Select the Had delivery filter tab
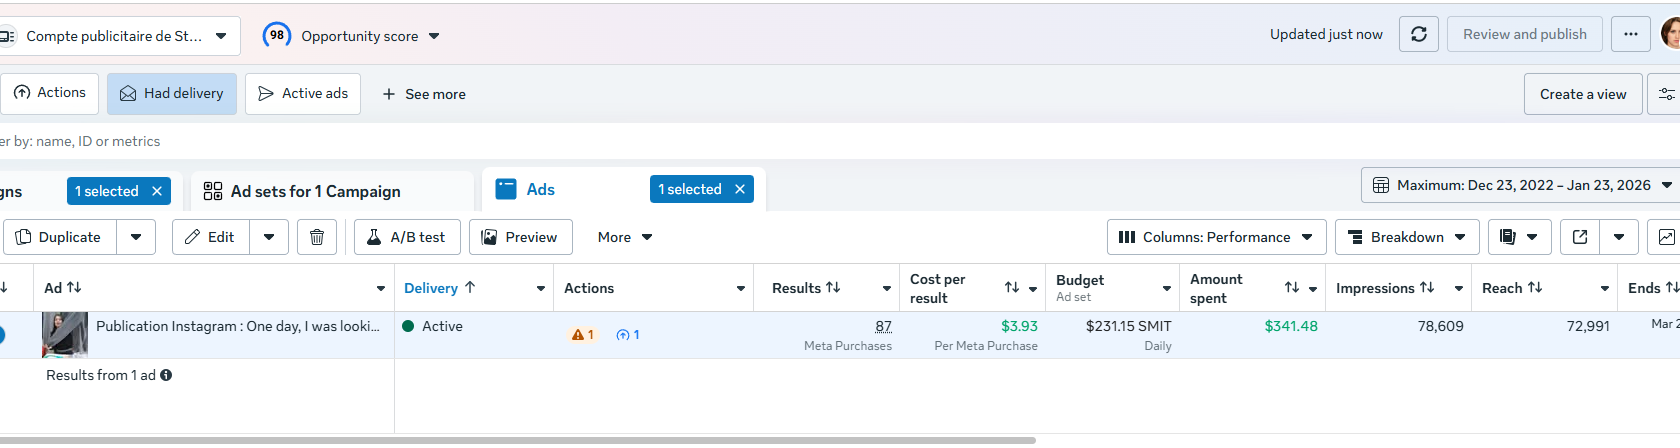The height and width of the screenshot is (448, 1680). click(x=172, y=93)
